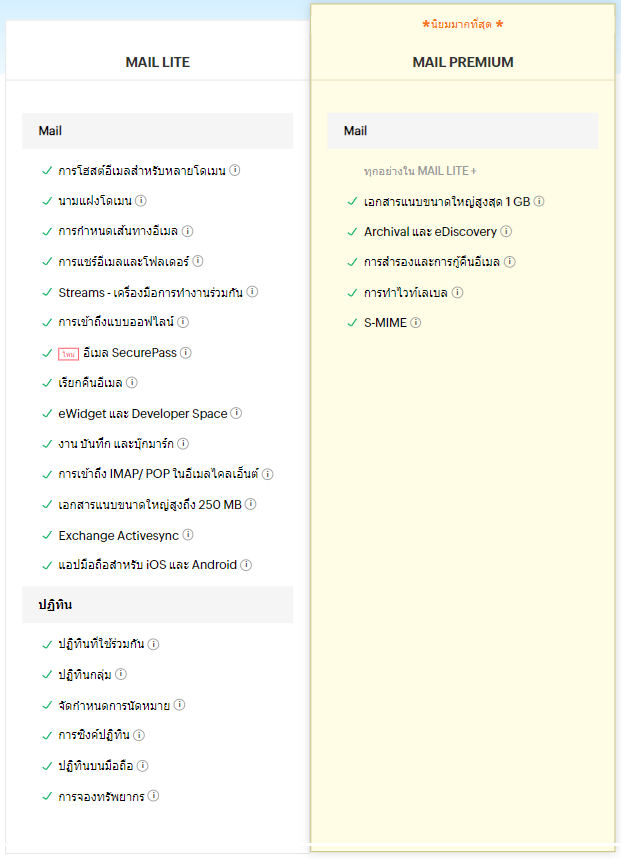The width and height of the screenshot is (621, 860).
Task: Click the feature text นามแฝงโดเมน
Action: (95, 201)
